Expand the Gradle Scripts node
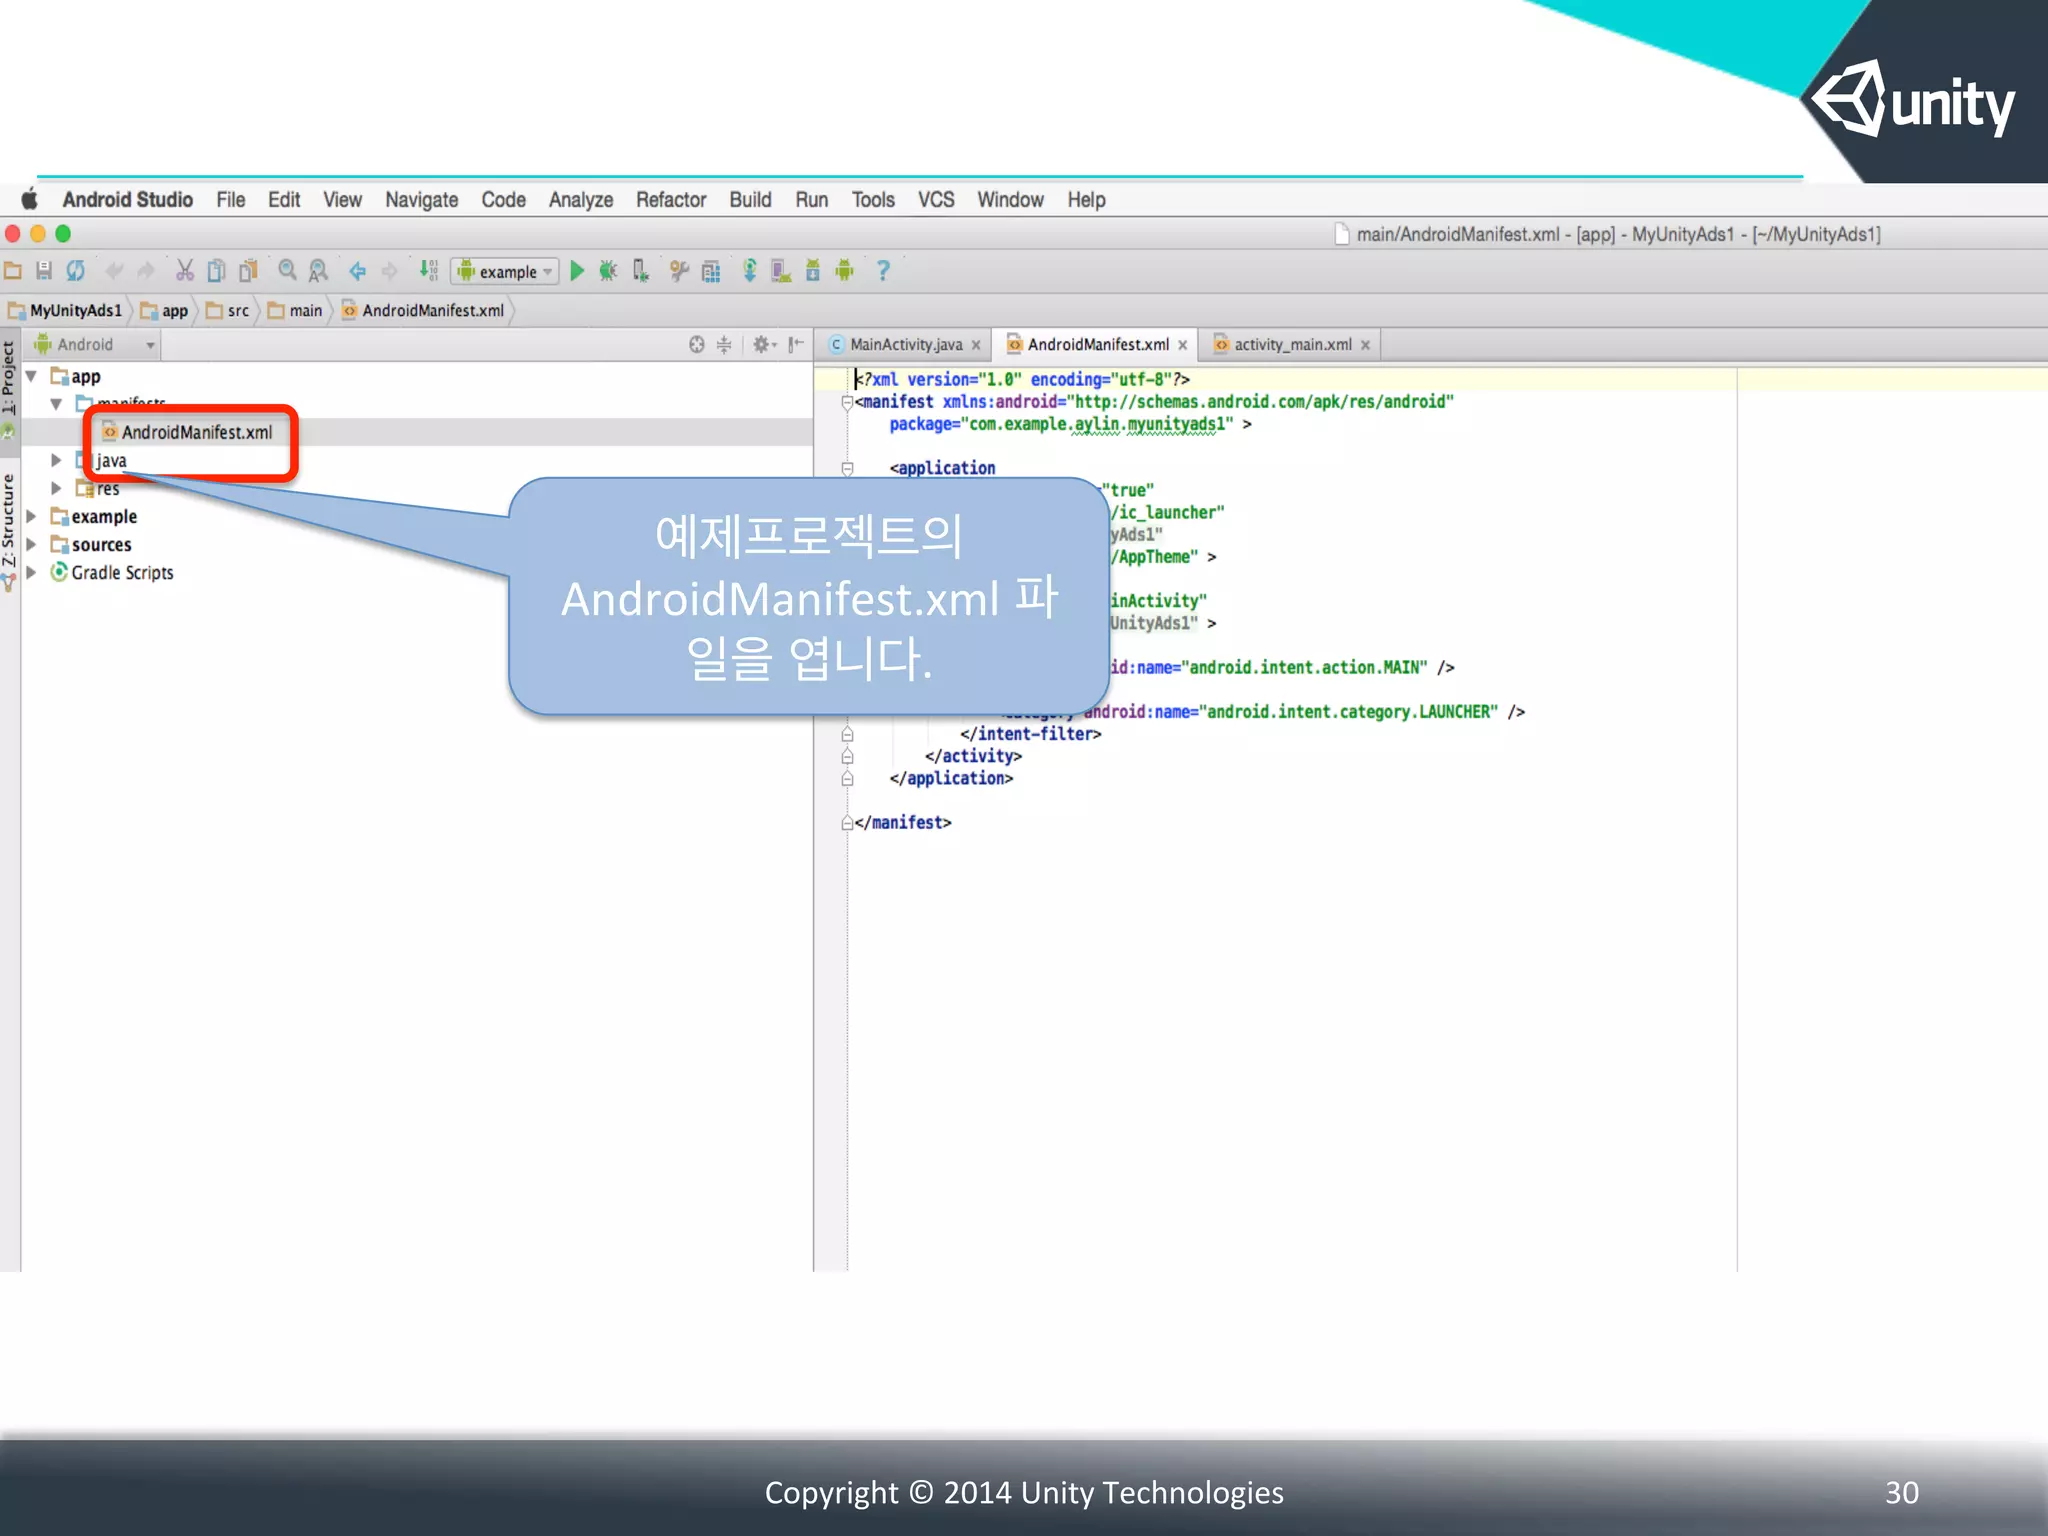This screenshot has width=2048, height=1536. coord(31,573)
